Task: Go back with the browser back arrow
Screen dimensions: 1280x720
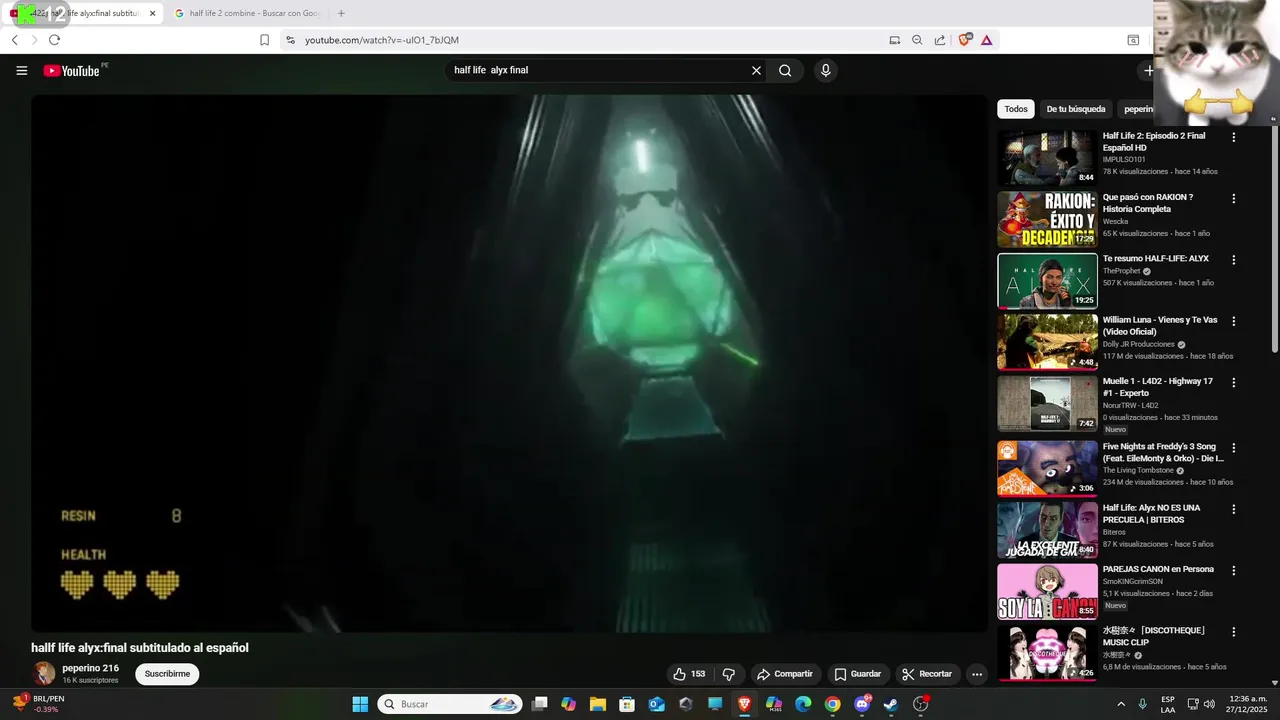Action: tap(15, 40)
